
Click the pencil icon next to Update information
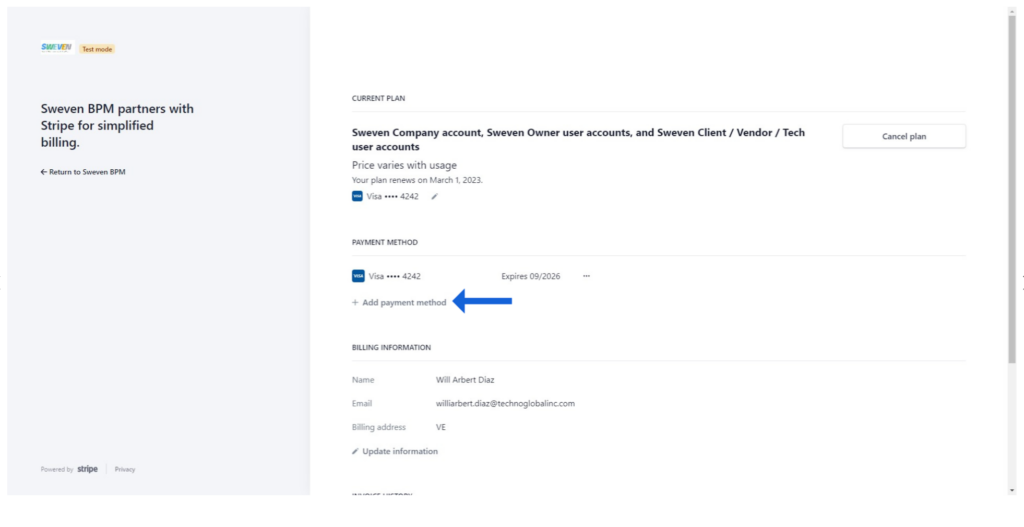[355, 451]
